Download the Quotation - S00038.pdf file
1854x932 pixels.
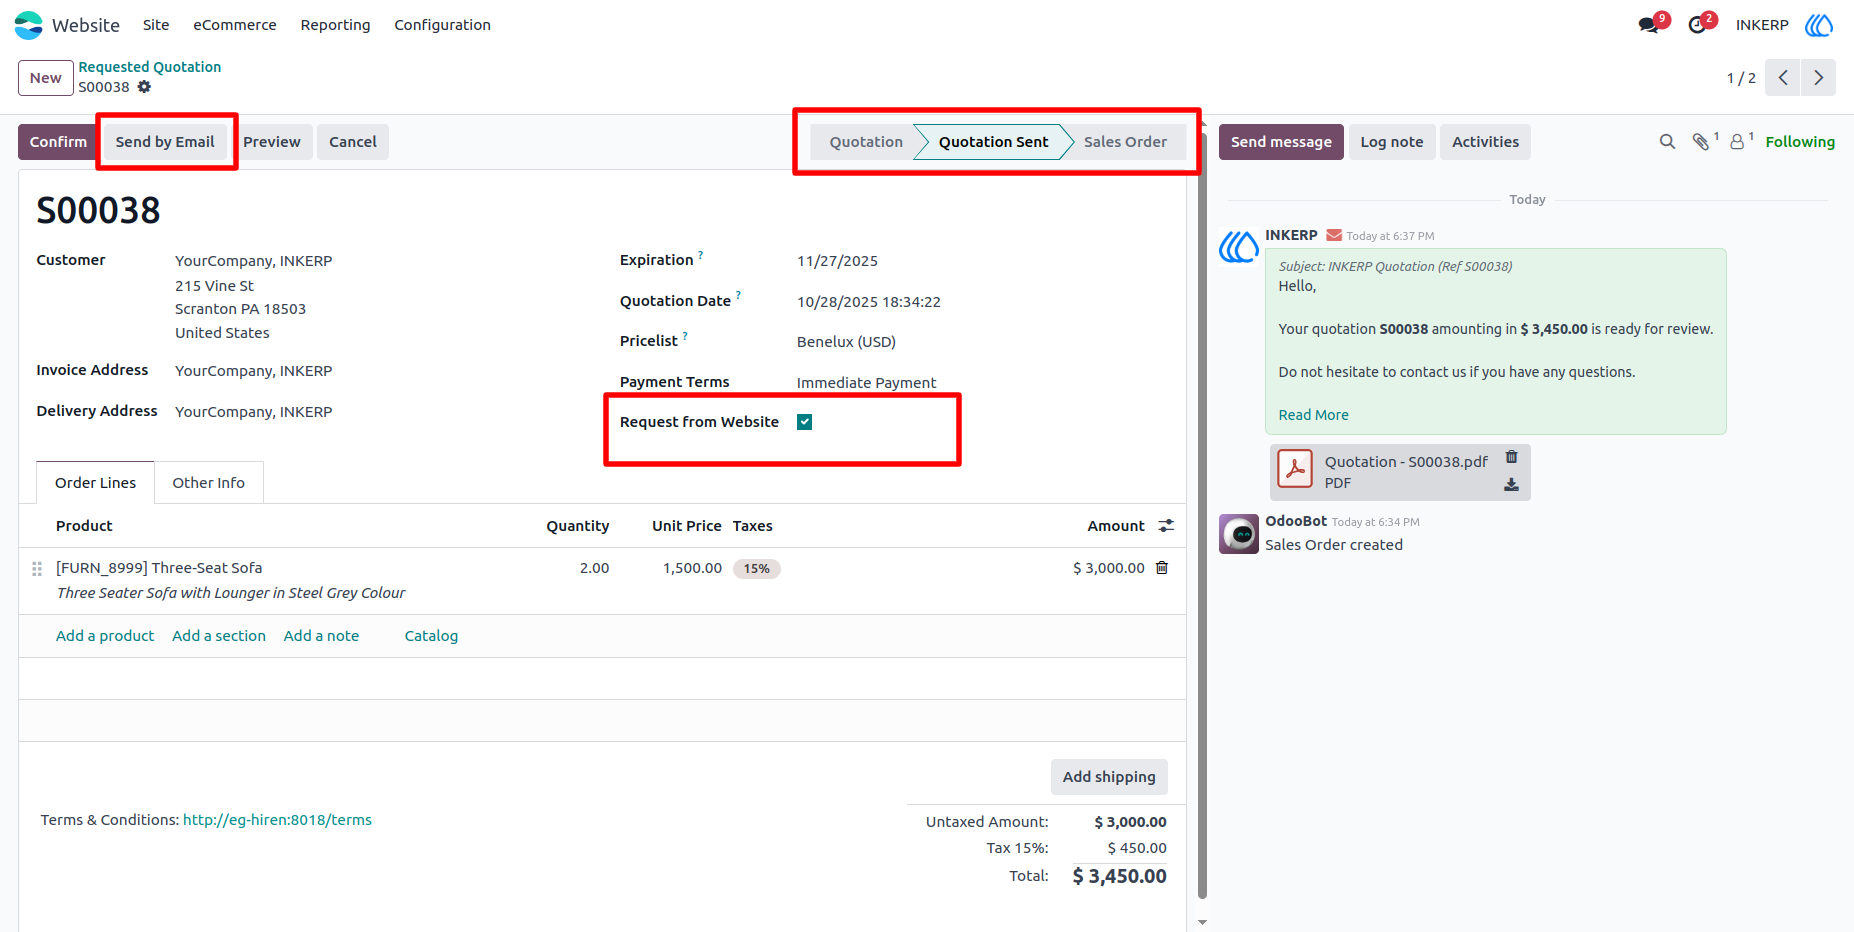tap(1511, 484)
